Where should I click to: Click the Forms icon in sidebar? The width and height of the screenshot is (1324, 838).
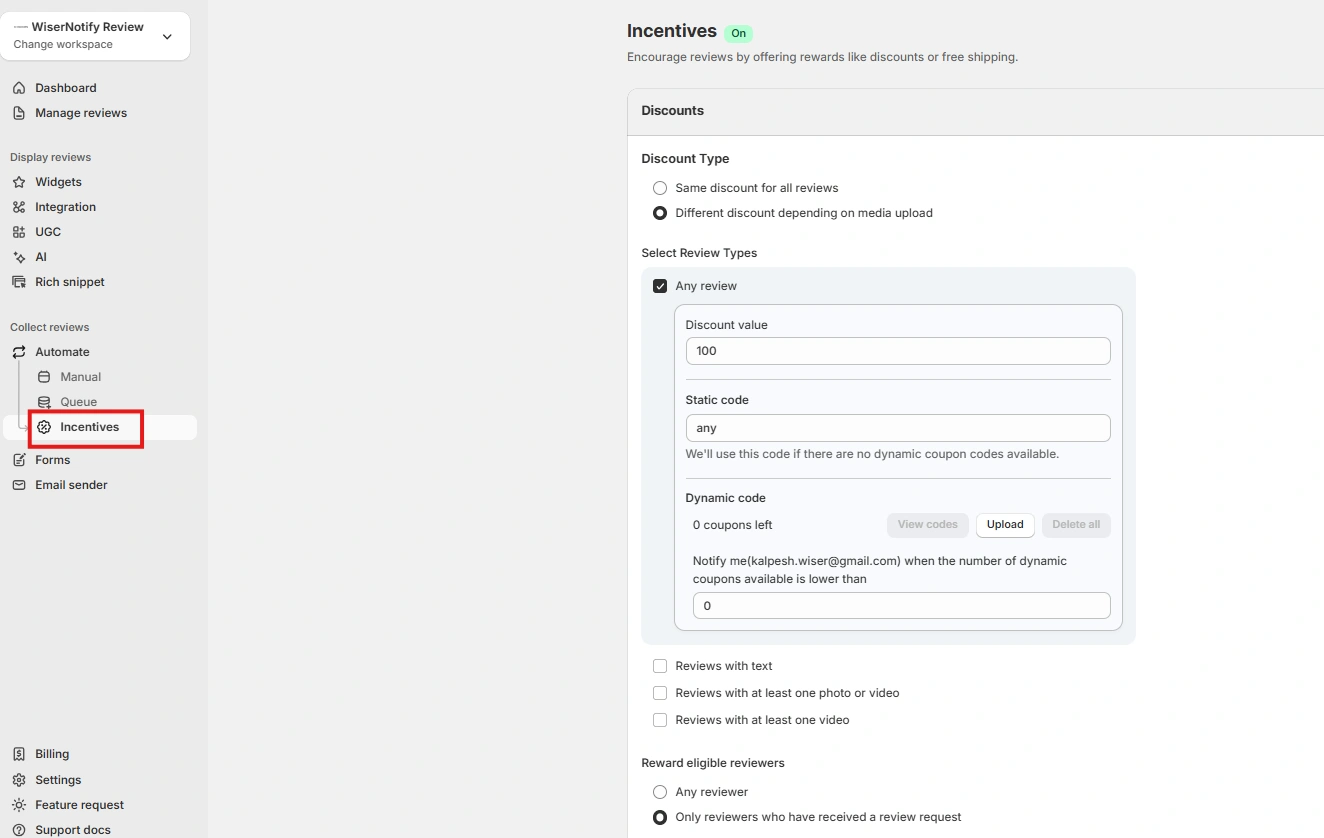click(18, 460)
